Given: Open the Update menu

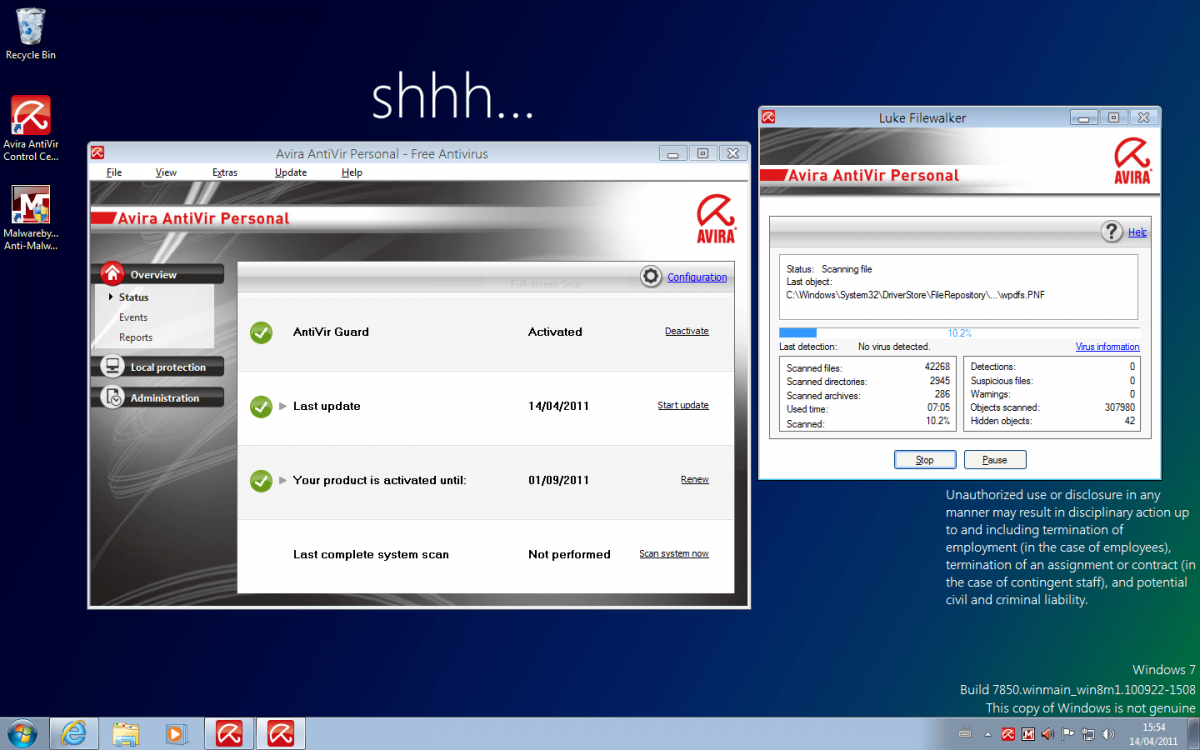Looking at the screenshot, I should 291,172.
